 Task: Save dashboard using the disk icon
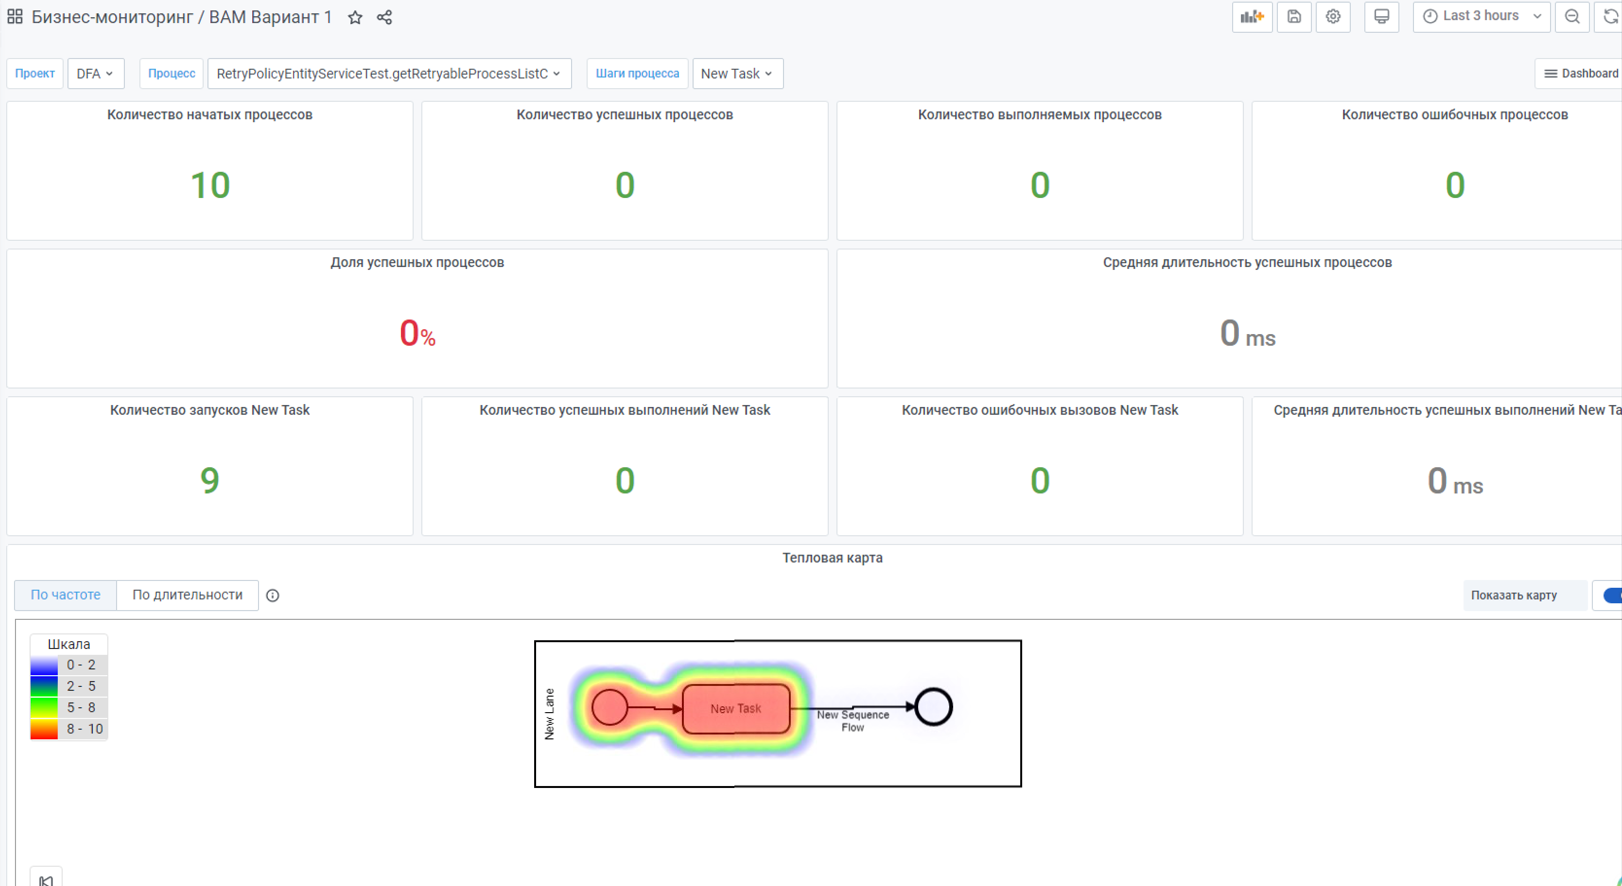(1294, 17)
